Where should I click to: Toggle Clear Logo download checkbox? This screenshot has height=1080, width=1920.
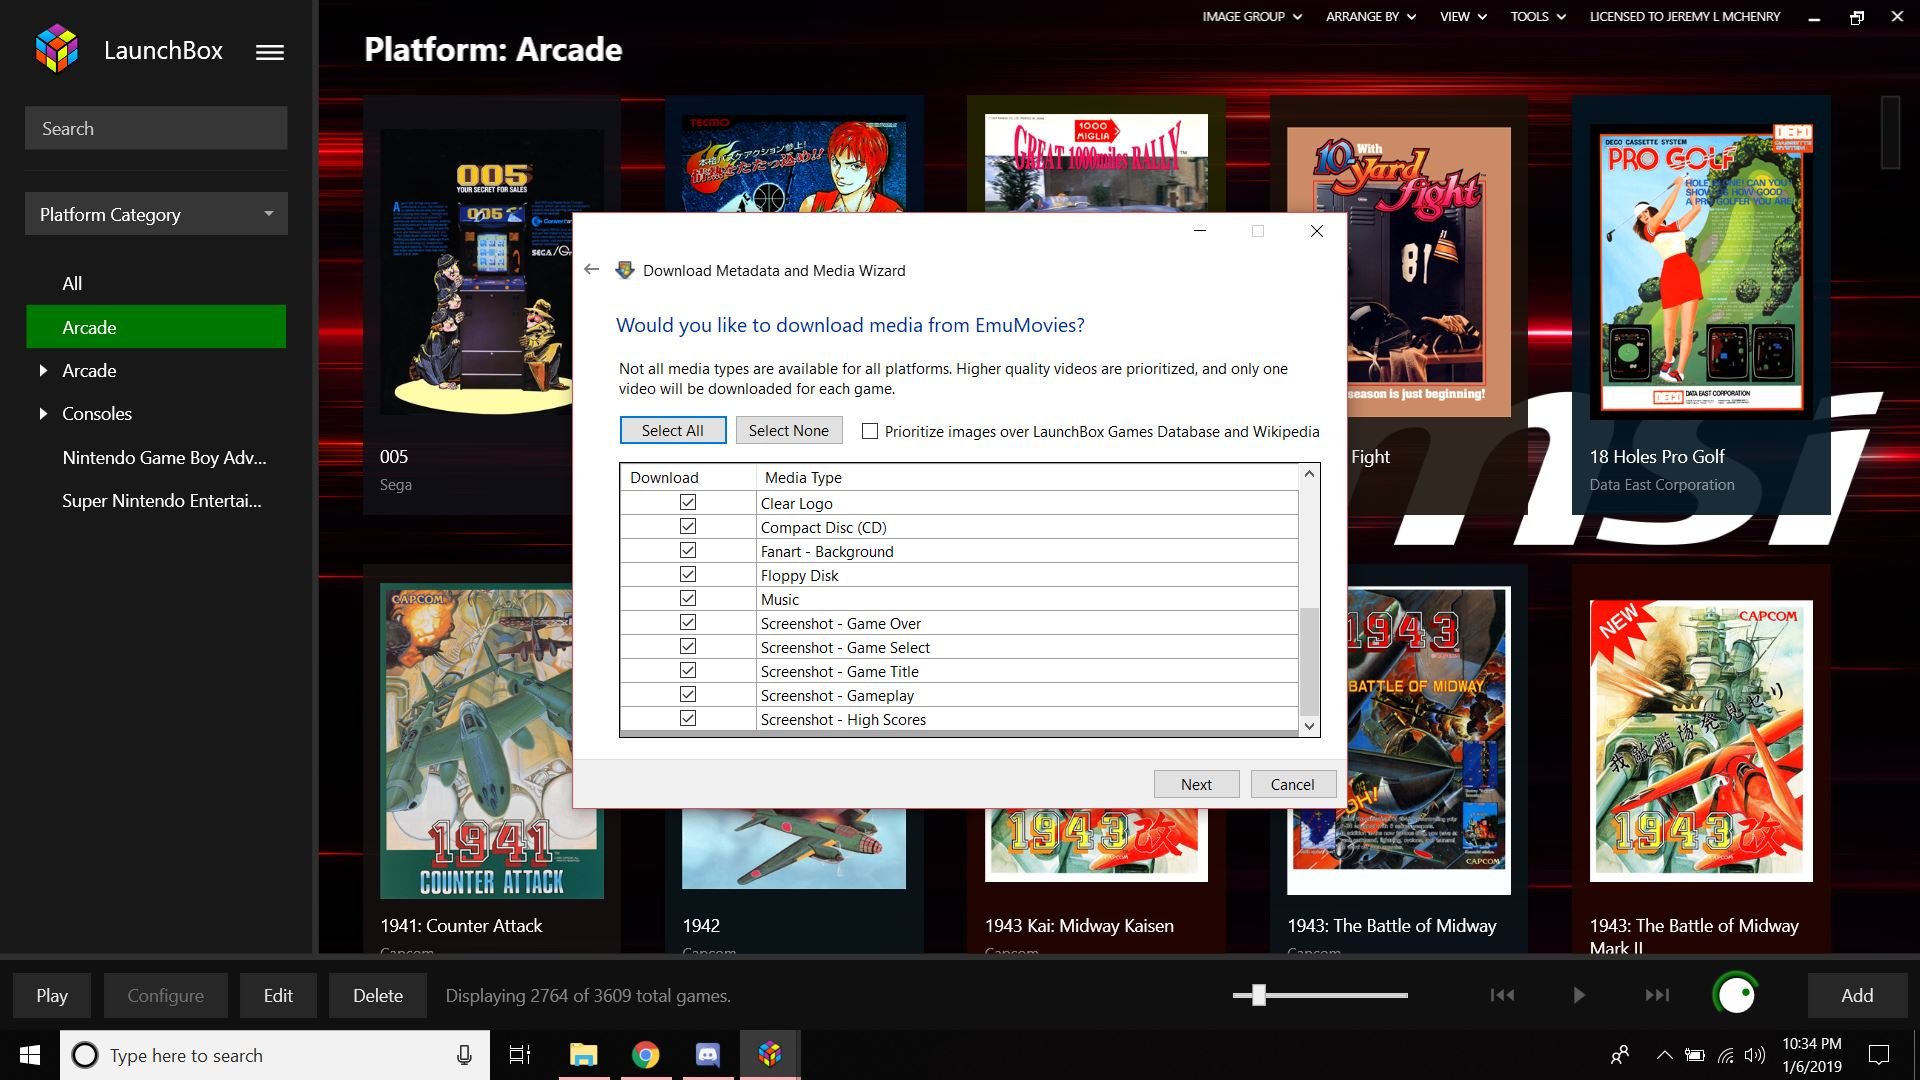click(x=688, y=502)
